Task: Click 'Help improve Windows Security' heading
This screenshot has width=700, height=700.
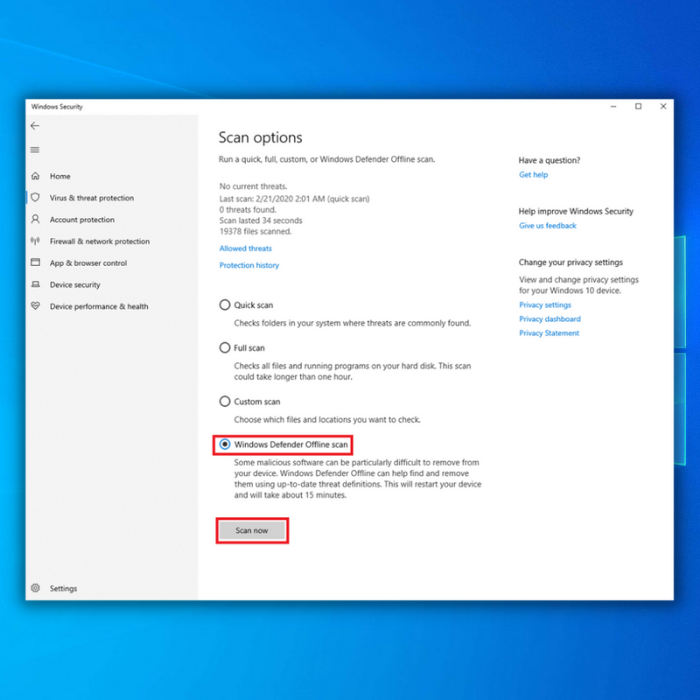Action: (x=576, y=211)
